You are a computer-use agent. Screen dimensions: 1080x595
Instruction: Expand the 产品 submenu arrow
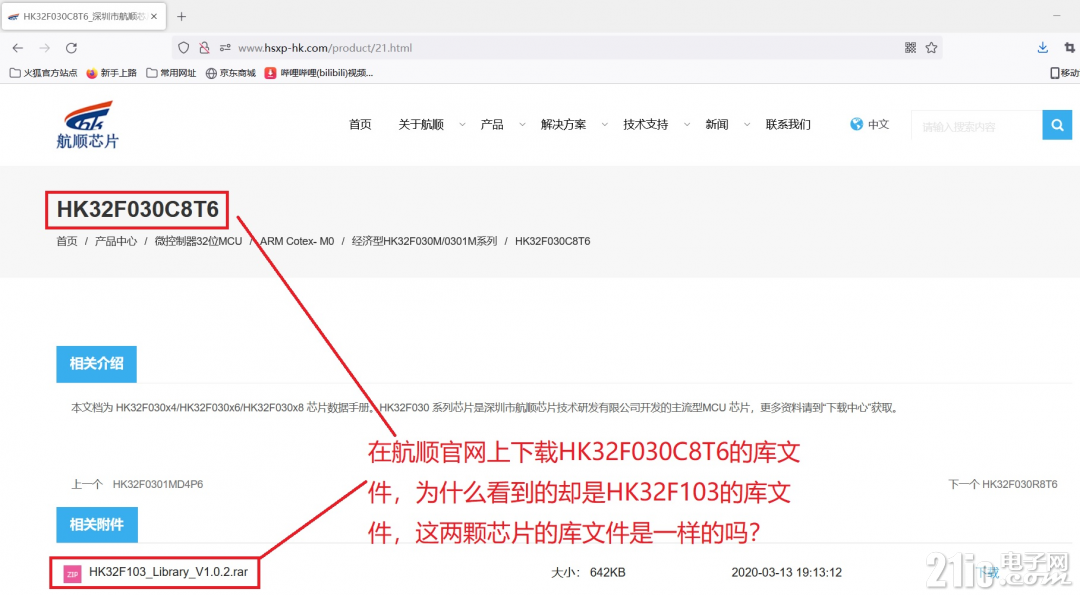[x=522, y=125]
